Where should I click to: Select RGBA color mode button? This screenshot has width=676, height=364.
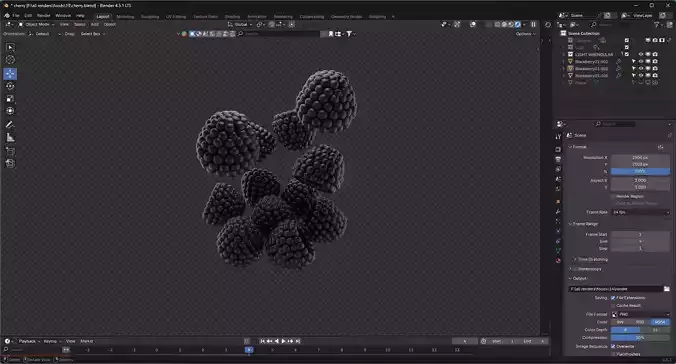tap(660, 322)
